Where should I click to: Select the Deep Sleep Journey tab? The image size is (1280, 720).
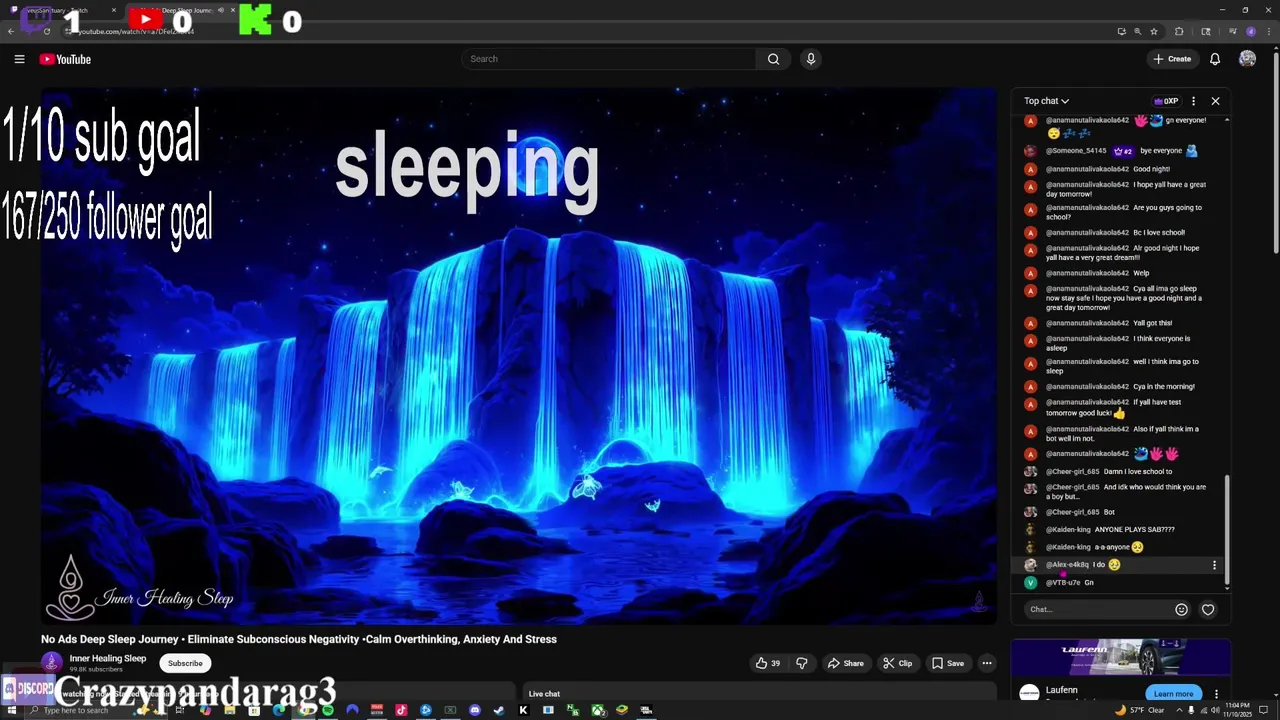point(180,10)
